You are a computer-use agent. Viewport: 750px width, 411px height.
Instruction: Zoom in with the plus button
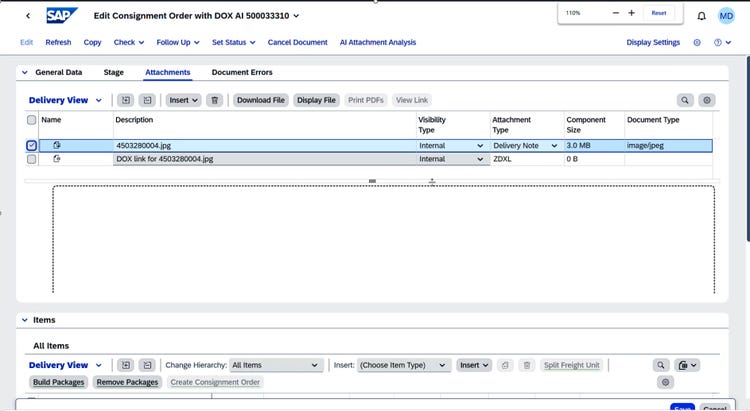point(631,13)
